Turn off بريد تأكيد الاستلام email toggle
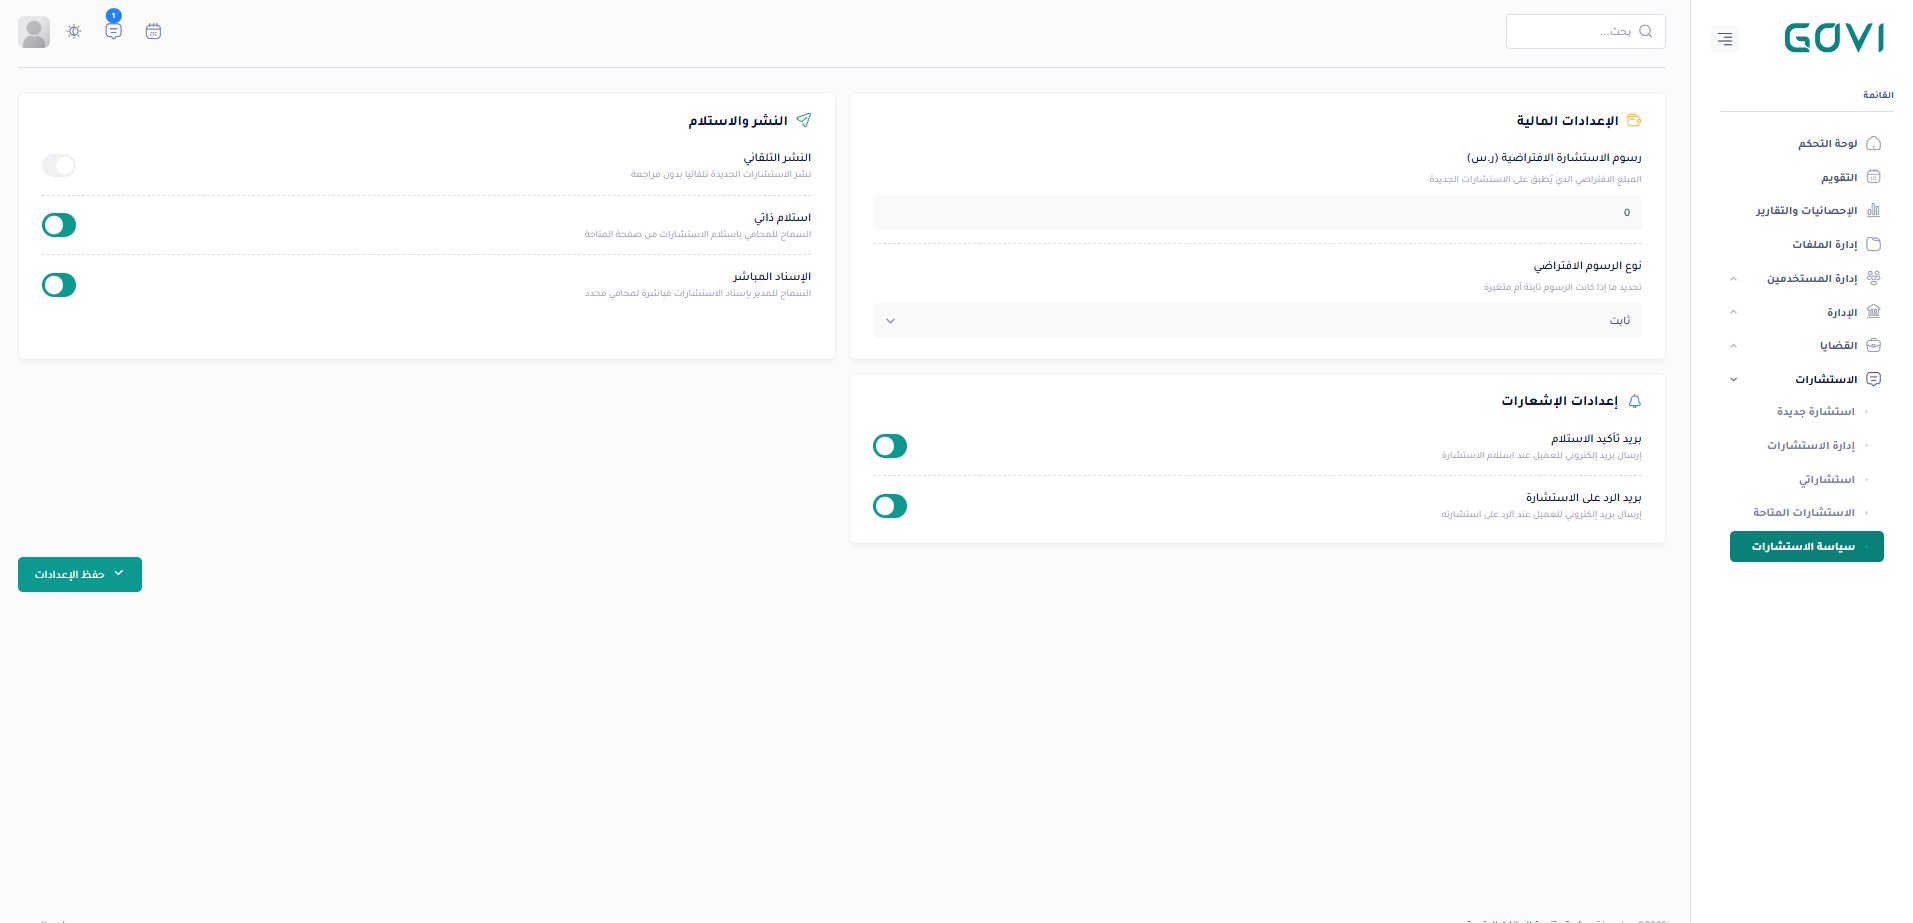This screenshot has height=923, width=1913. click(889, 446)
